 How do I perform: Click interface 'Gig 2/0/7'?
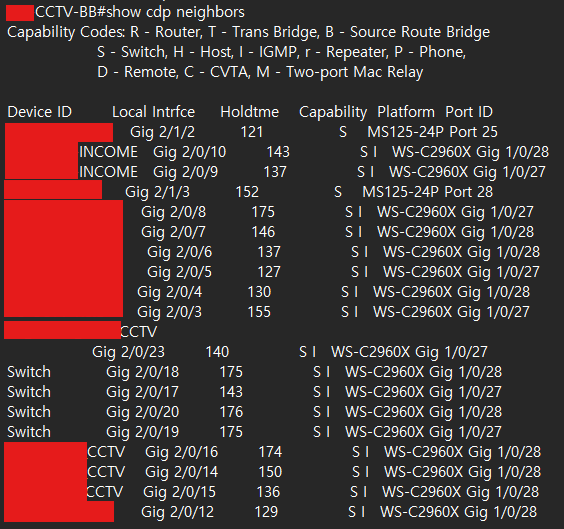pos(173,232)
